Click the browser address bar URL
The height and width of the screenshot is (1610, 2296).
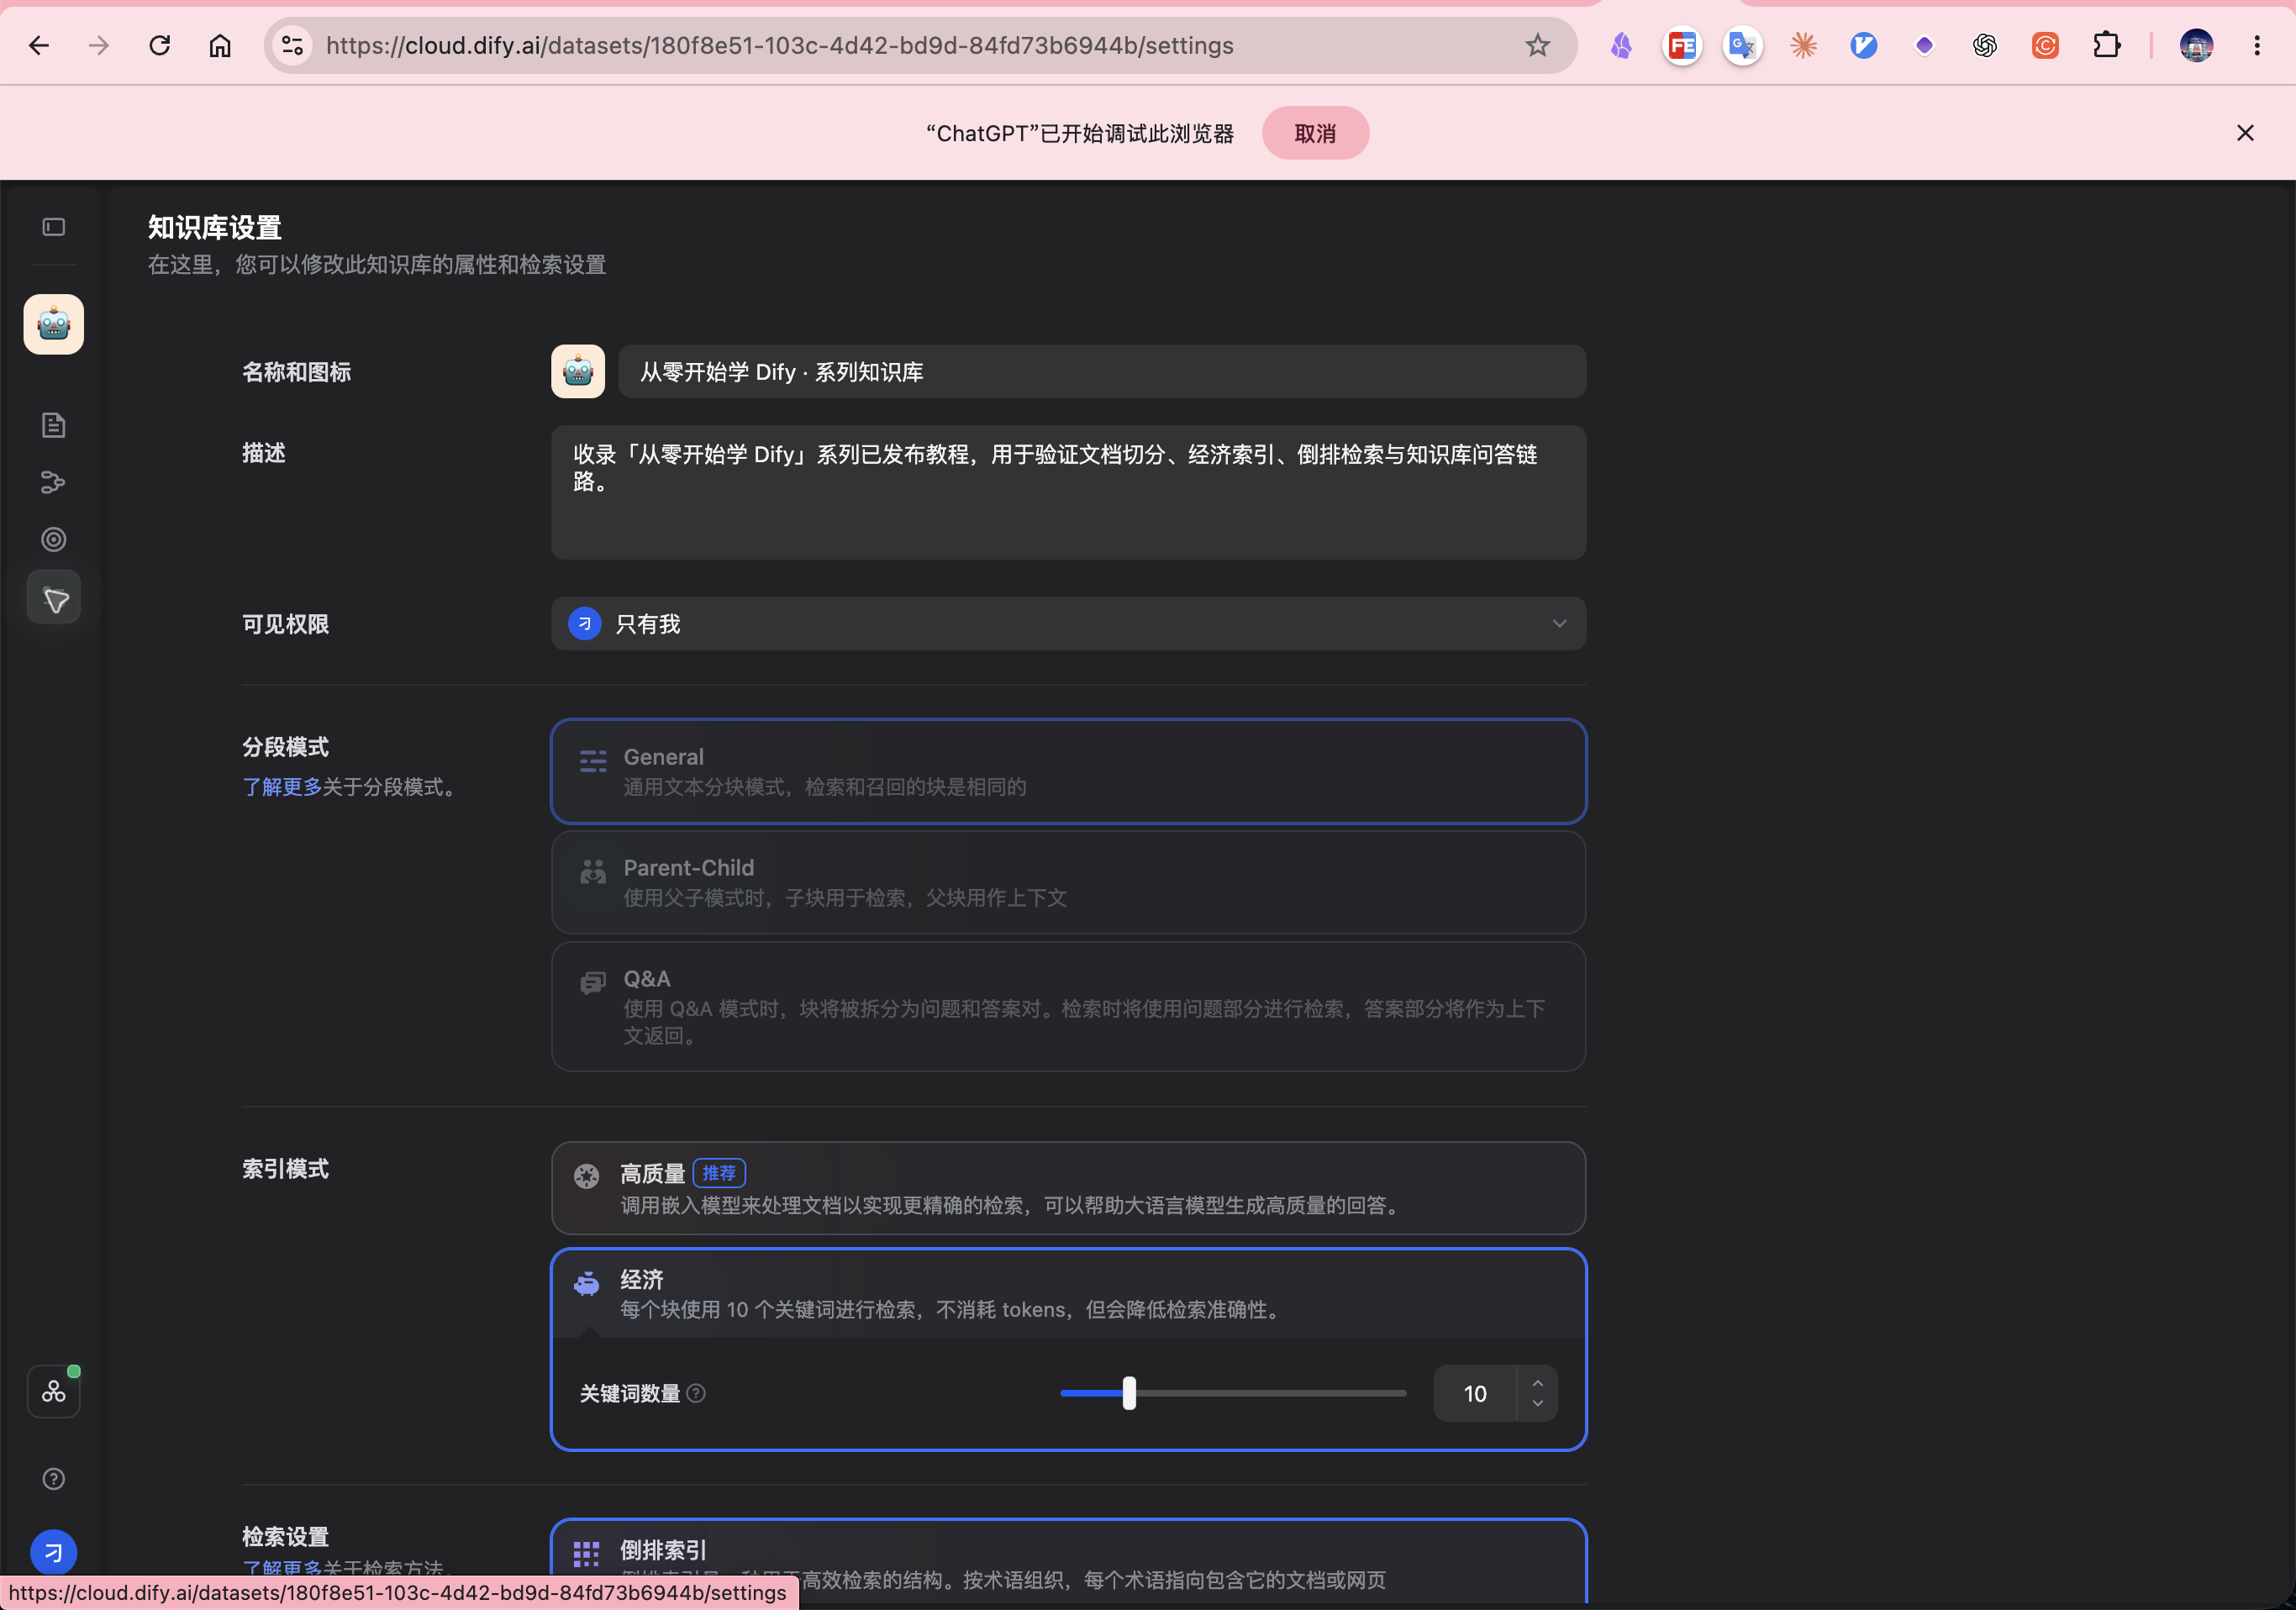(x=780, y=45)
